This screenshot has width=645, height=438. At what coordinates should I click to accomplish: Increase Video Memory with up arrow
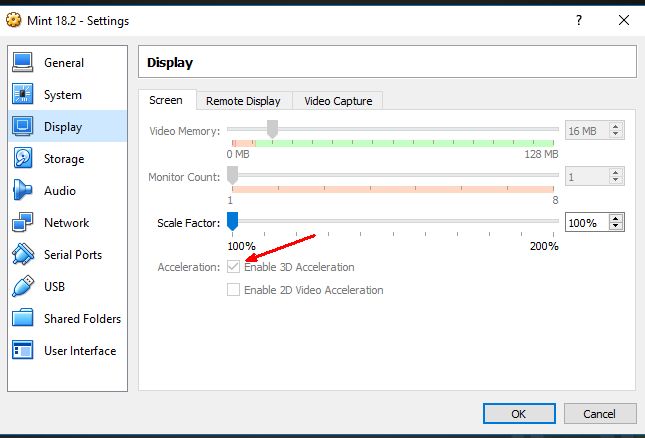pyautogui.click(x=615, y=127)
